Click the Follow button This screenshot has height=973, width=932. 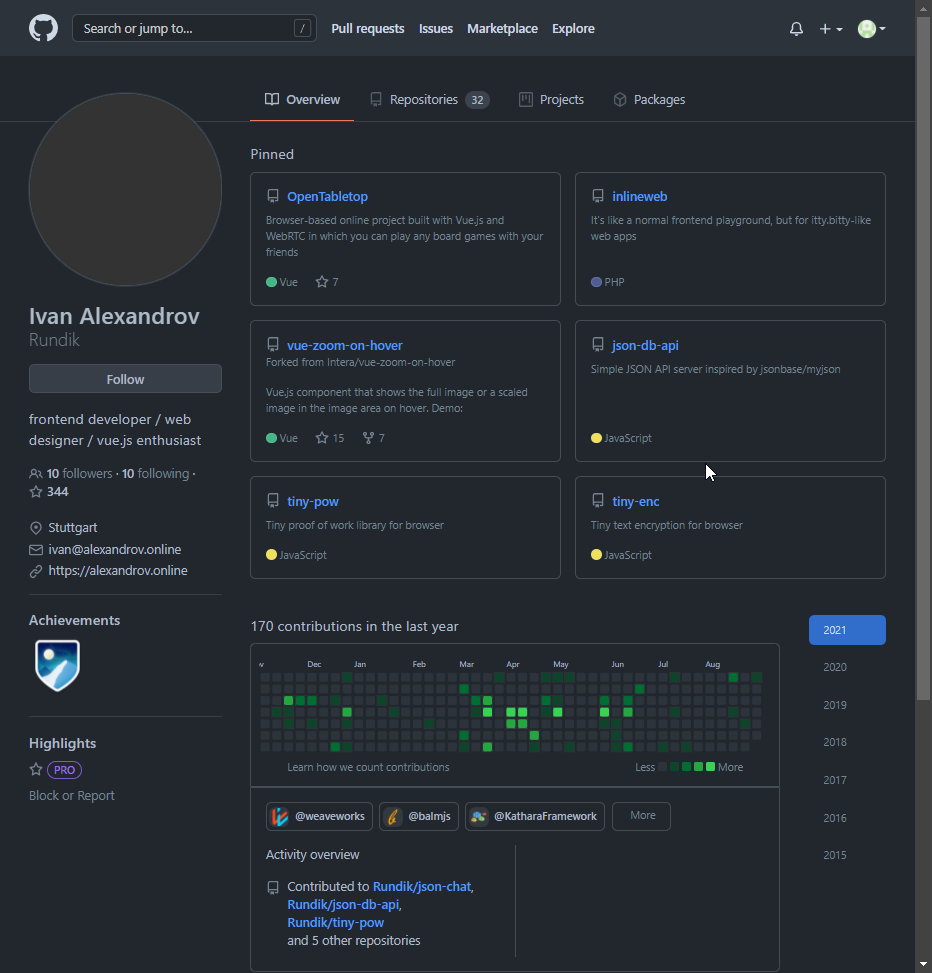pos(125,379)
